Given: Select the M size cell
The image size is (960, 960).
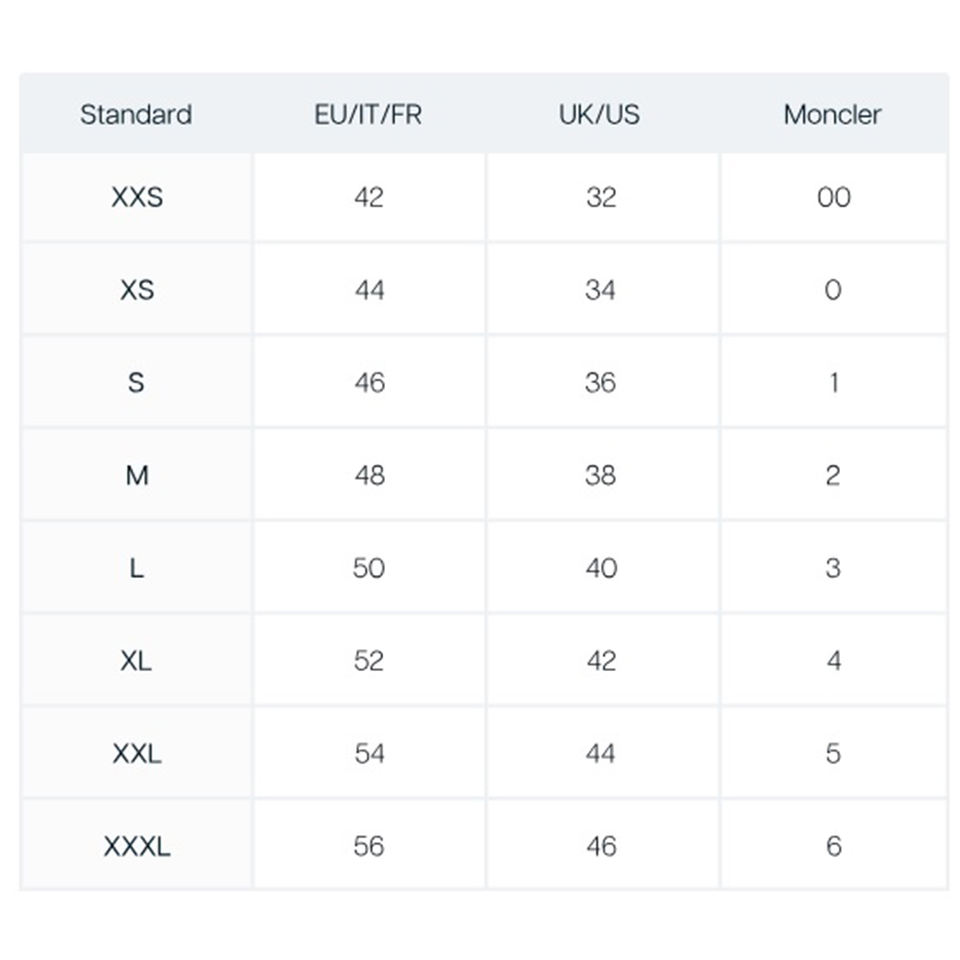Looking at the screenshot, I should pyautogui.click(x=137, y=475).
